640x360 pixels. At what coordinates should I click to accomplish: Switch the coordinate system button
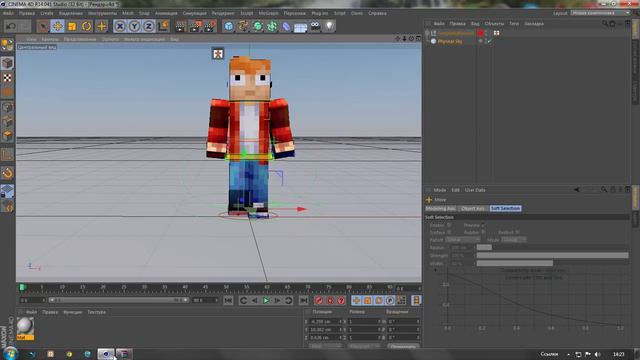point(163,27)
